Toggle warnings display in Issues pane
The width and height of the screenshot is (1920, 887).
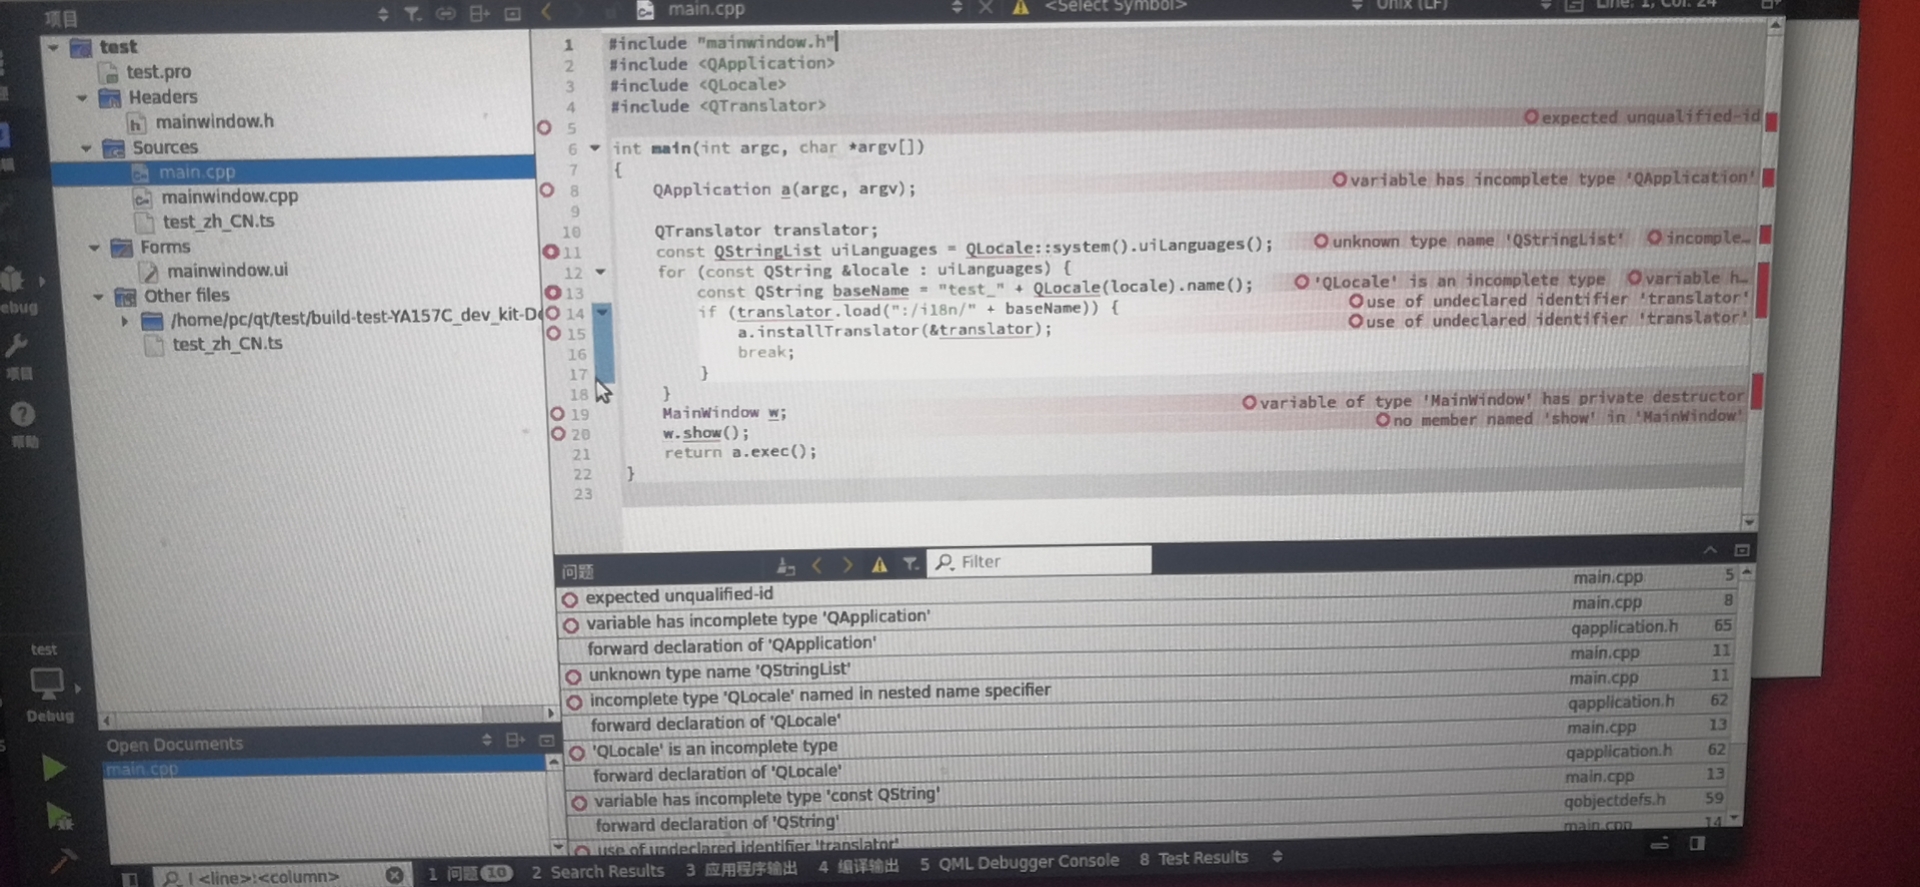point(879,565)
